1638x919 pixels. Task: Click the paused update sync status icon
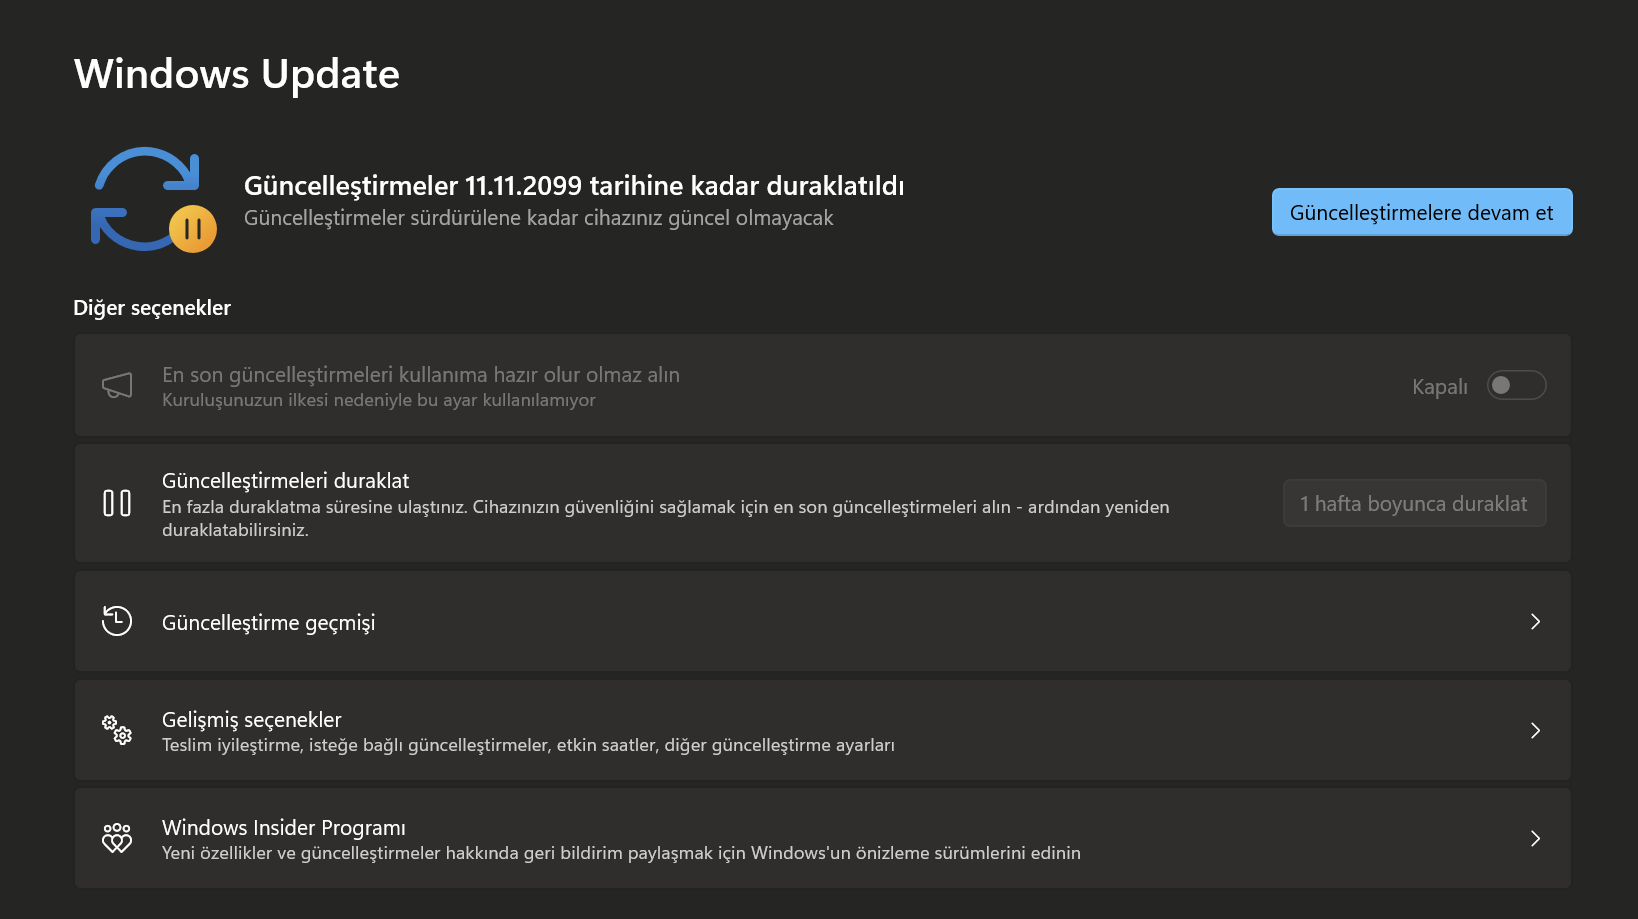(154, 200)
